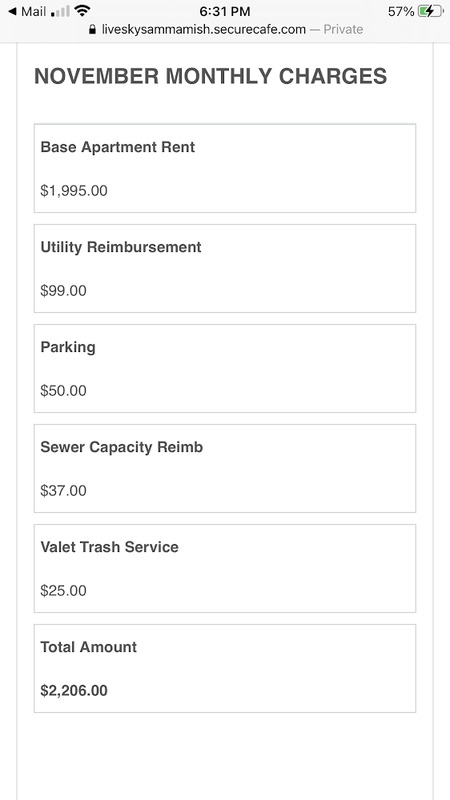Select the Base Apartment Rent label

tap(118, 147)
